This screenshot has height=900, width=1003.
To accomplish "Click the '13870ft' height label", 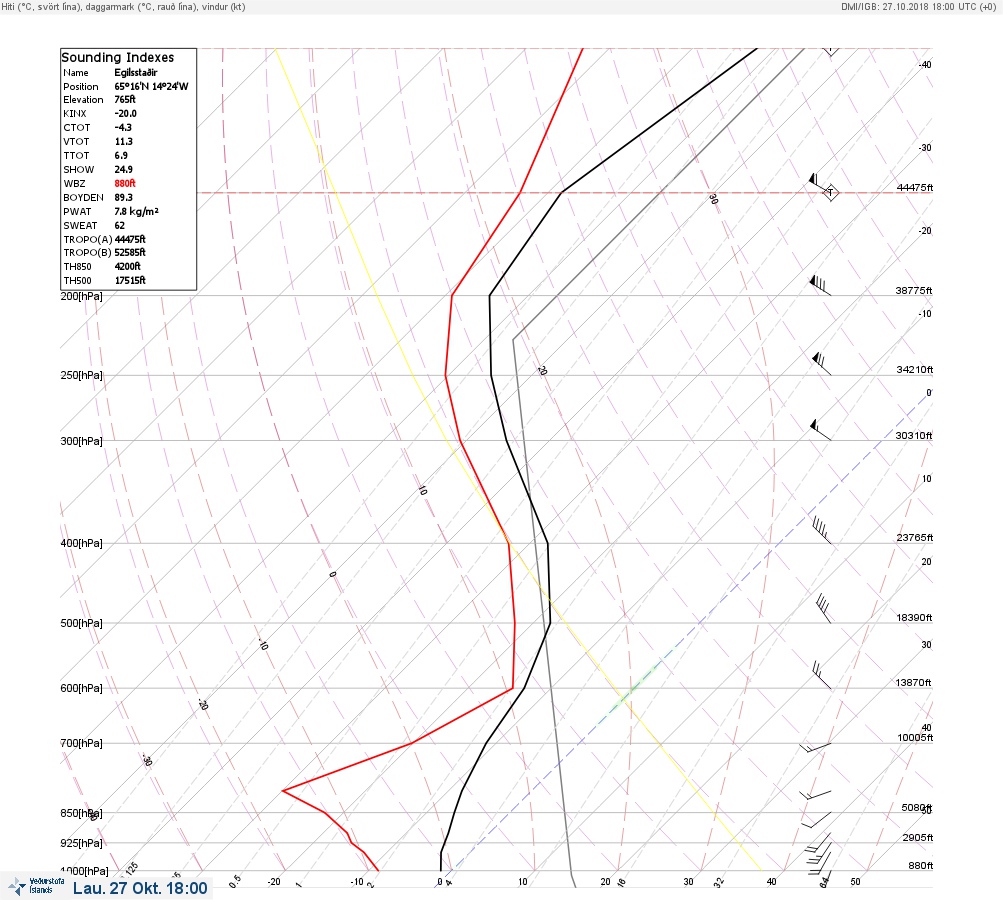I will tap(913, 683).
